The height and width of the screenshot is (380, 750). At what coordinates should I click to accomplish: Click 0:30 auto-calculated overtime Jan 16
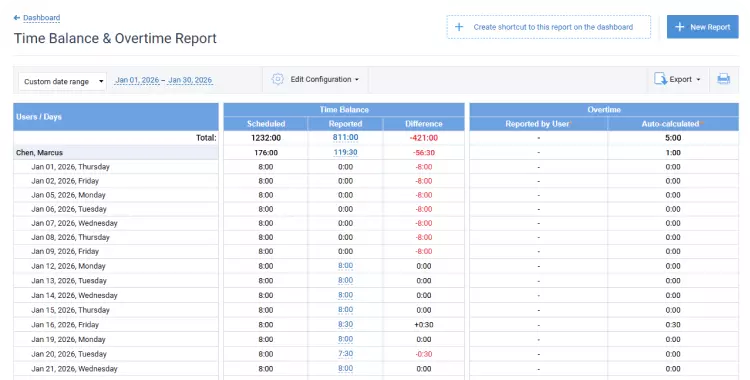click(x=673, y=325)
